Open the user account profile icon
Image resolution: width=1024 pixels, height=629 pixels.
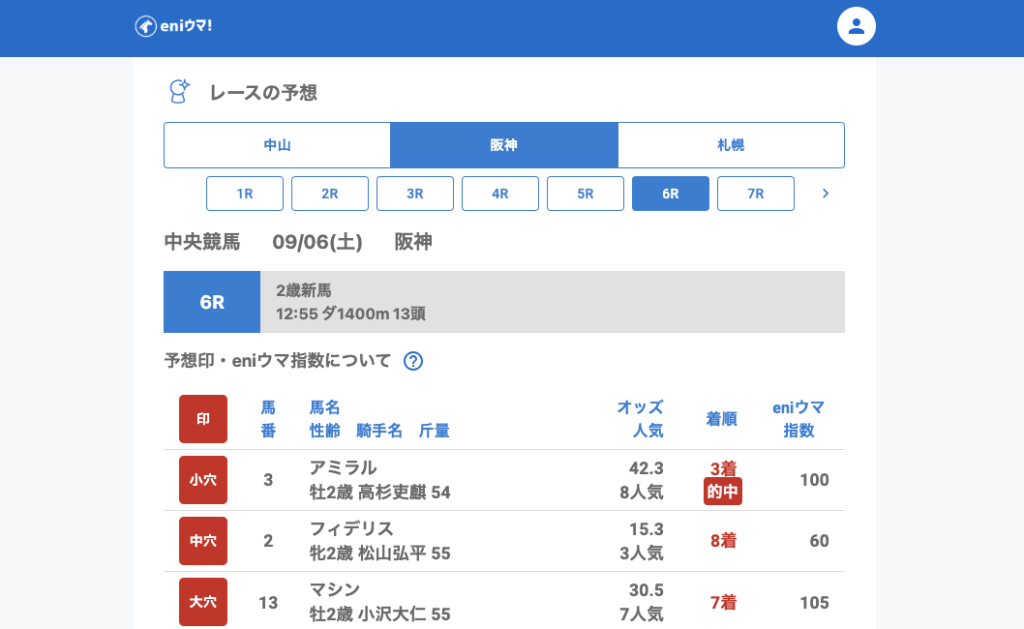(x=856, y=26)
